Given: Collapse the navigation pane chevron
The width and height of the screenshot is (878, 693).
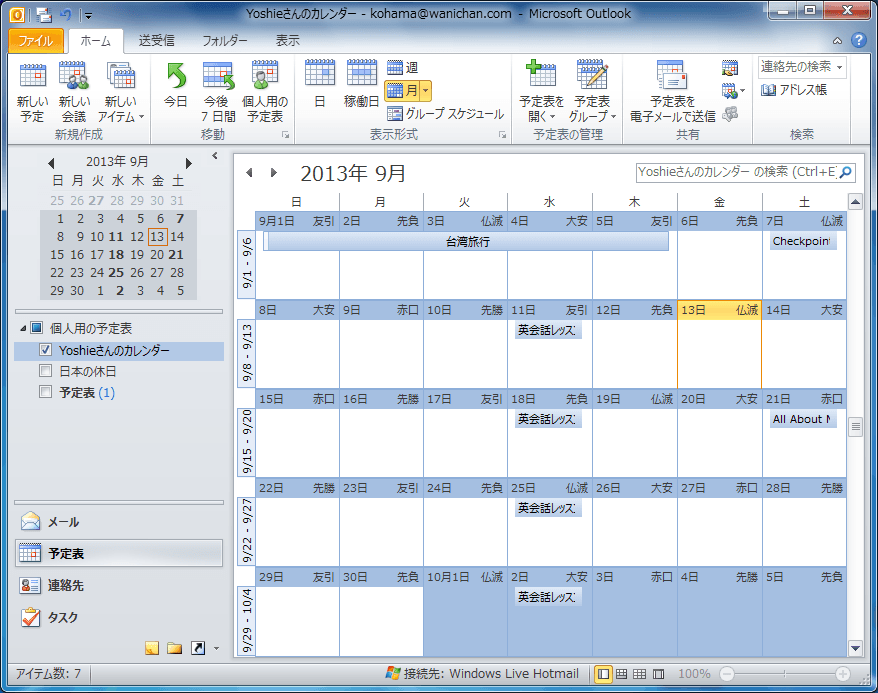Looking at the screenshot, I should click(x=214, y=156).
